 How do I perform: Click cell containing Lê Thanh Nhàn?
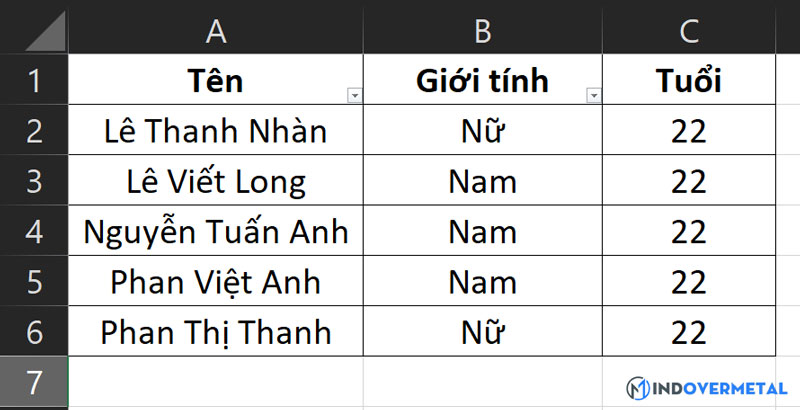tap(216, 131)
